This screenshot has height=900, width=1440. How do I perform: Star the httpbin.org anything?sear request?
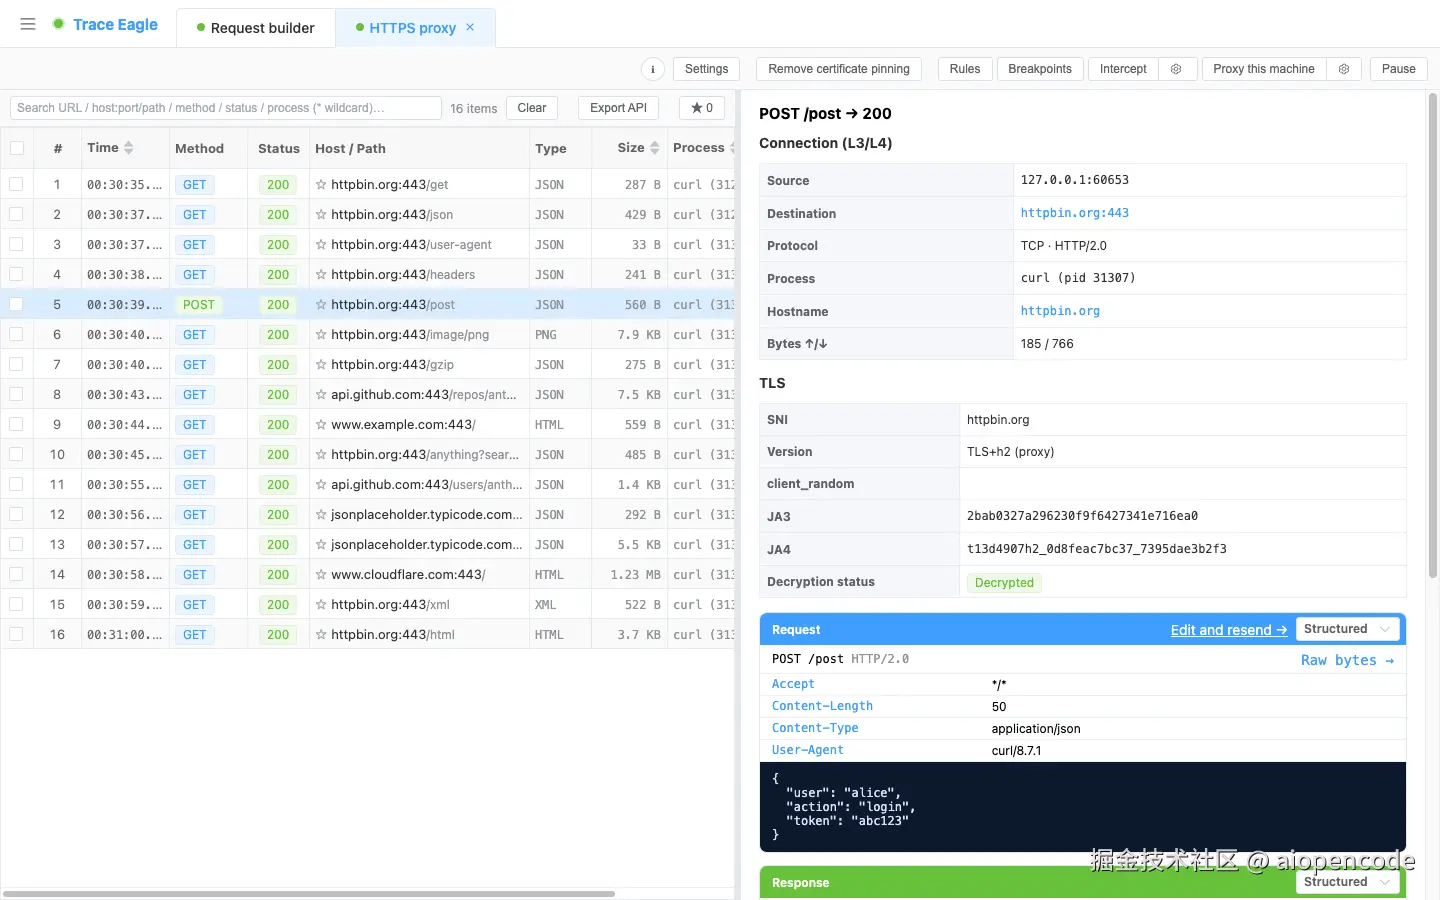coord(321,455)
